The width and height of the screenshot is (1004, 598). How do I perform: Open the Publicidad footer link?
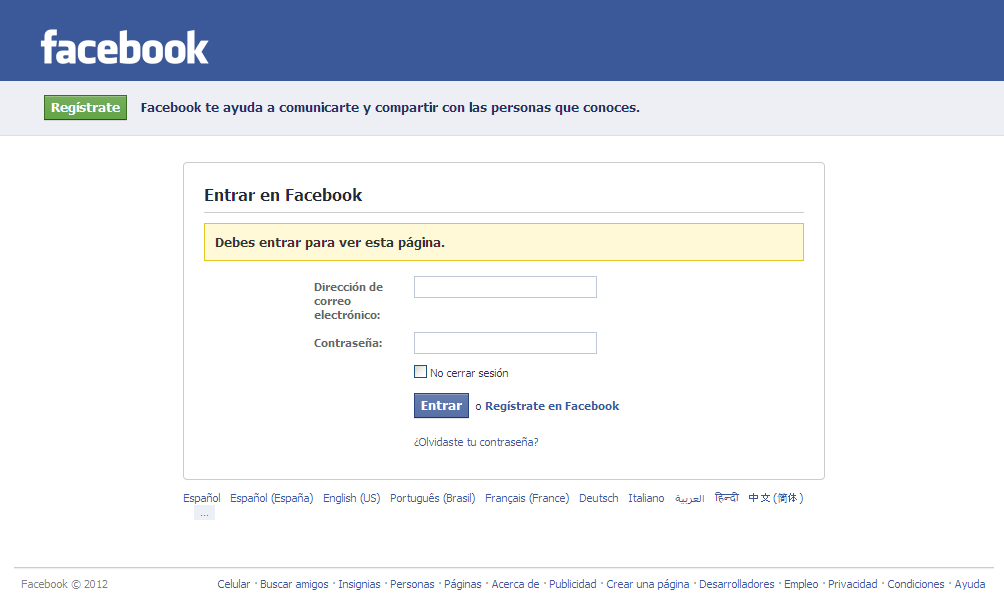click(572, 584)
